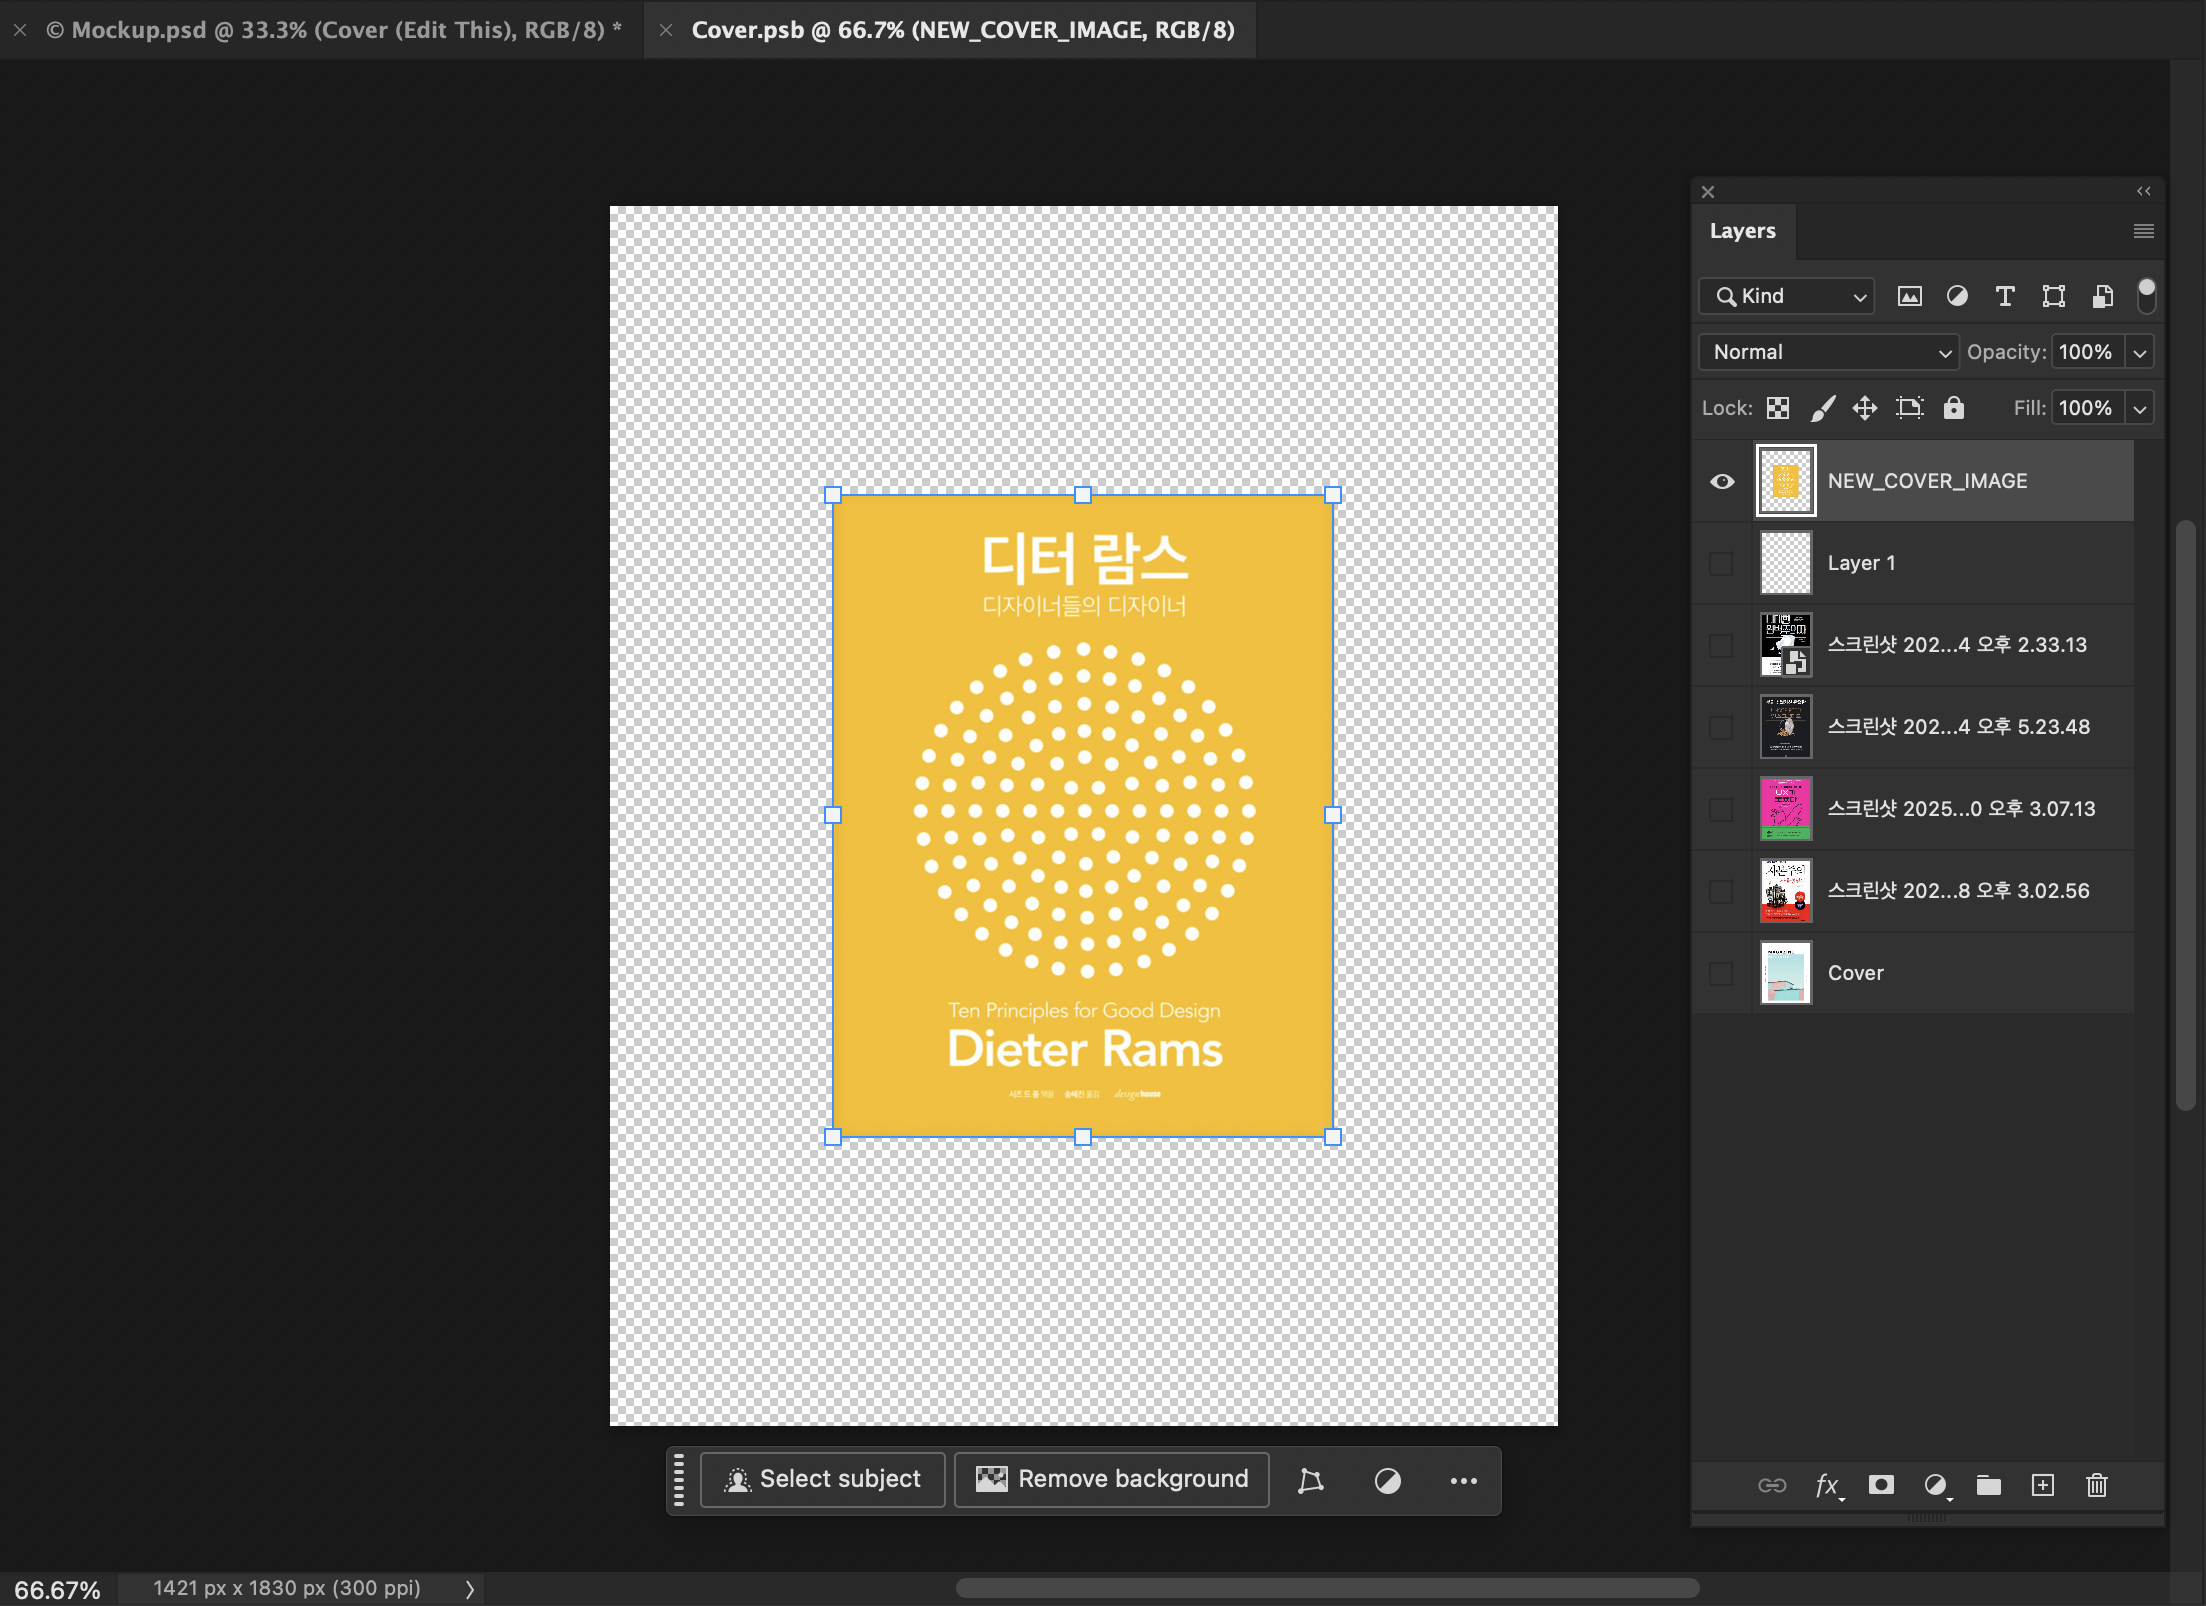The image size is (2206, 1606).
Task: Switch to the Mockup.psd document tab
Action: click(x=335, y=30)
